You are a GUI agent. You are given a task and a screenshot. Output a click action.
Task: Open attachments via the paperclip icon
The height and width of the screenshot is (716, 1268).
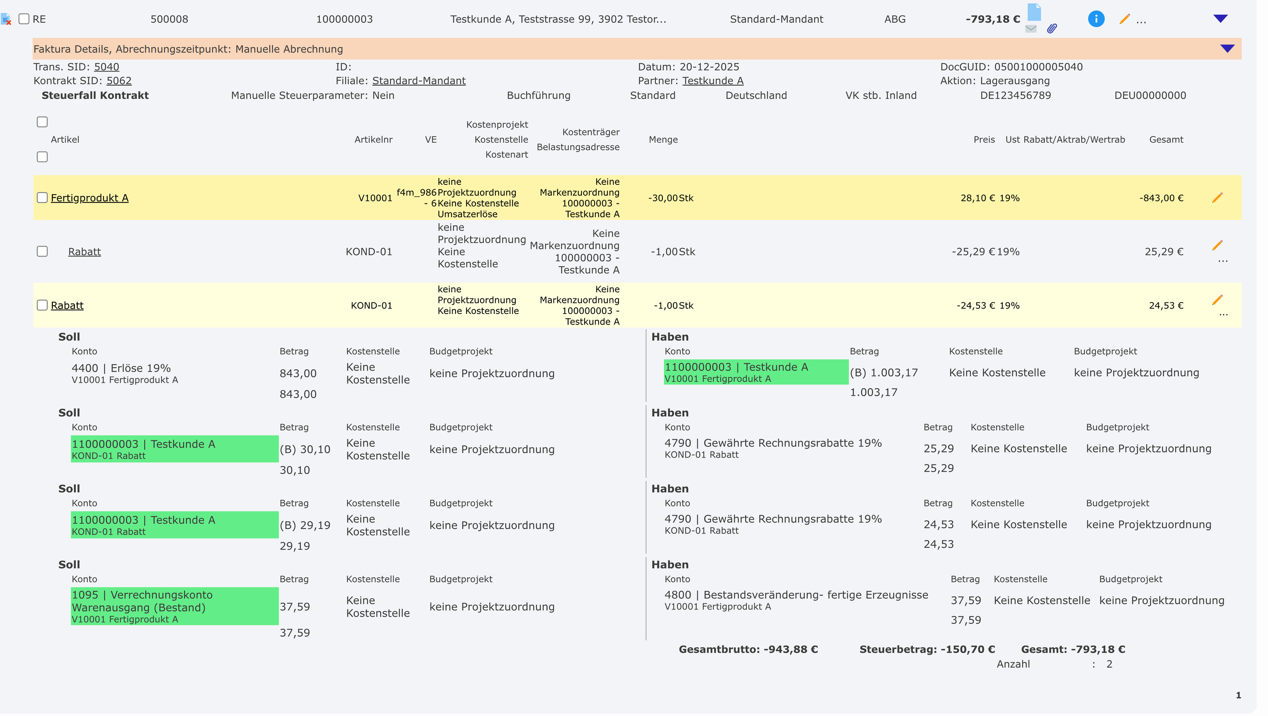point(1052,29)
